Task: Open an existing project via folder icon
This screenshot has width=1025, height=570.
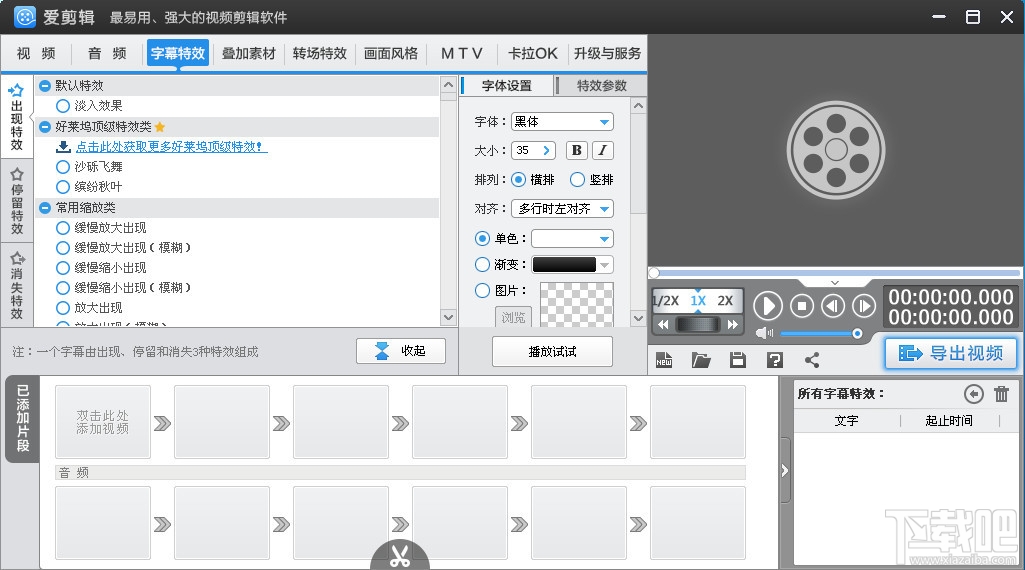Action: [701, 360]
